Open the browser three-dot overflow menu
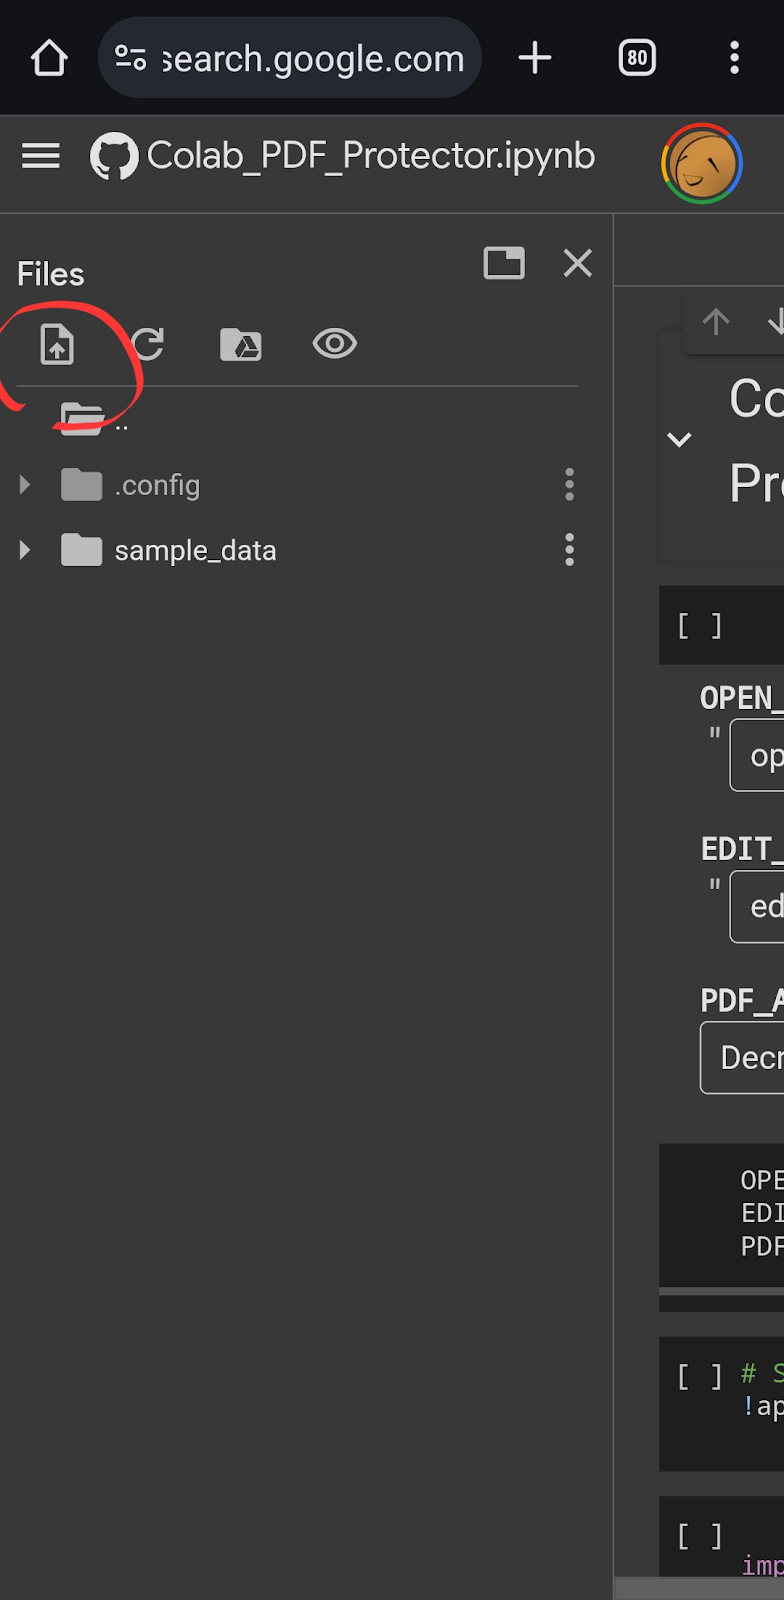This screenshot has width=784, height=1600. coord(734,58)
